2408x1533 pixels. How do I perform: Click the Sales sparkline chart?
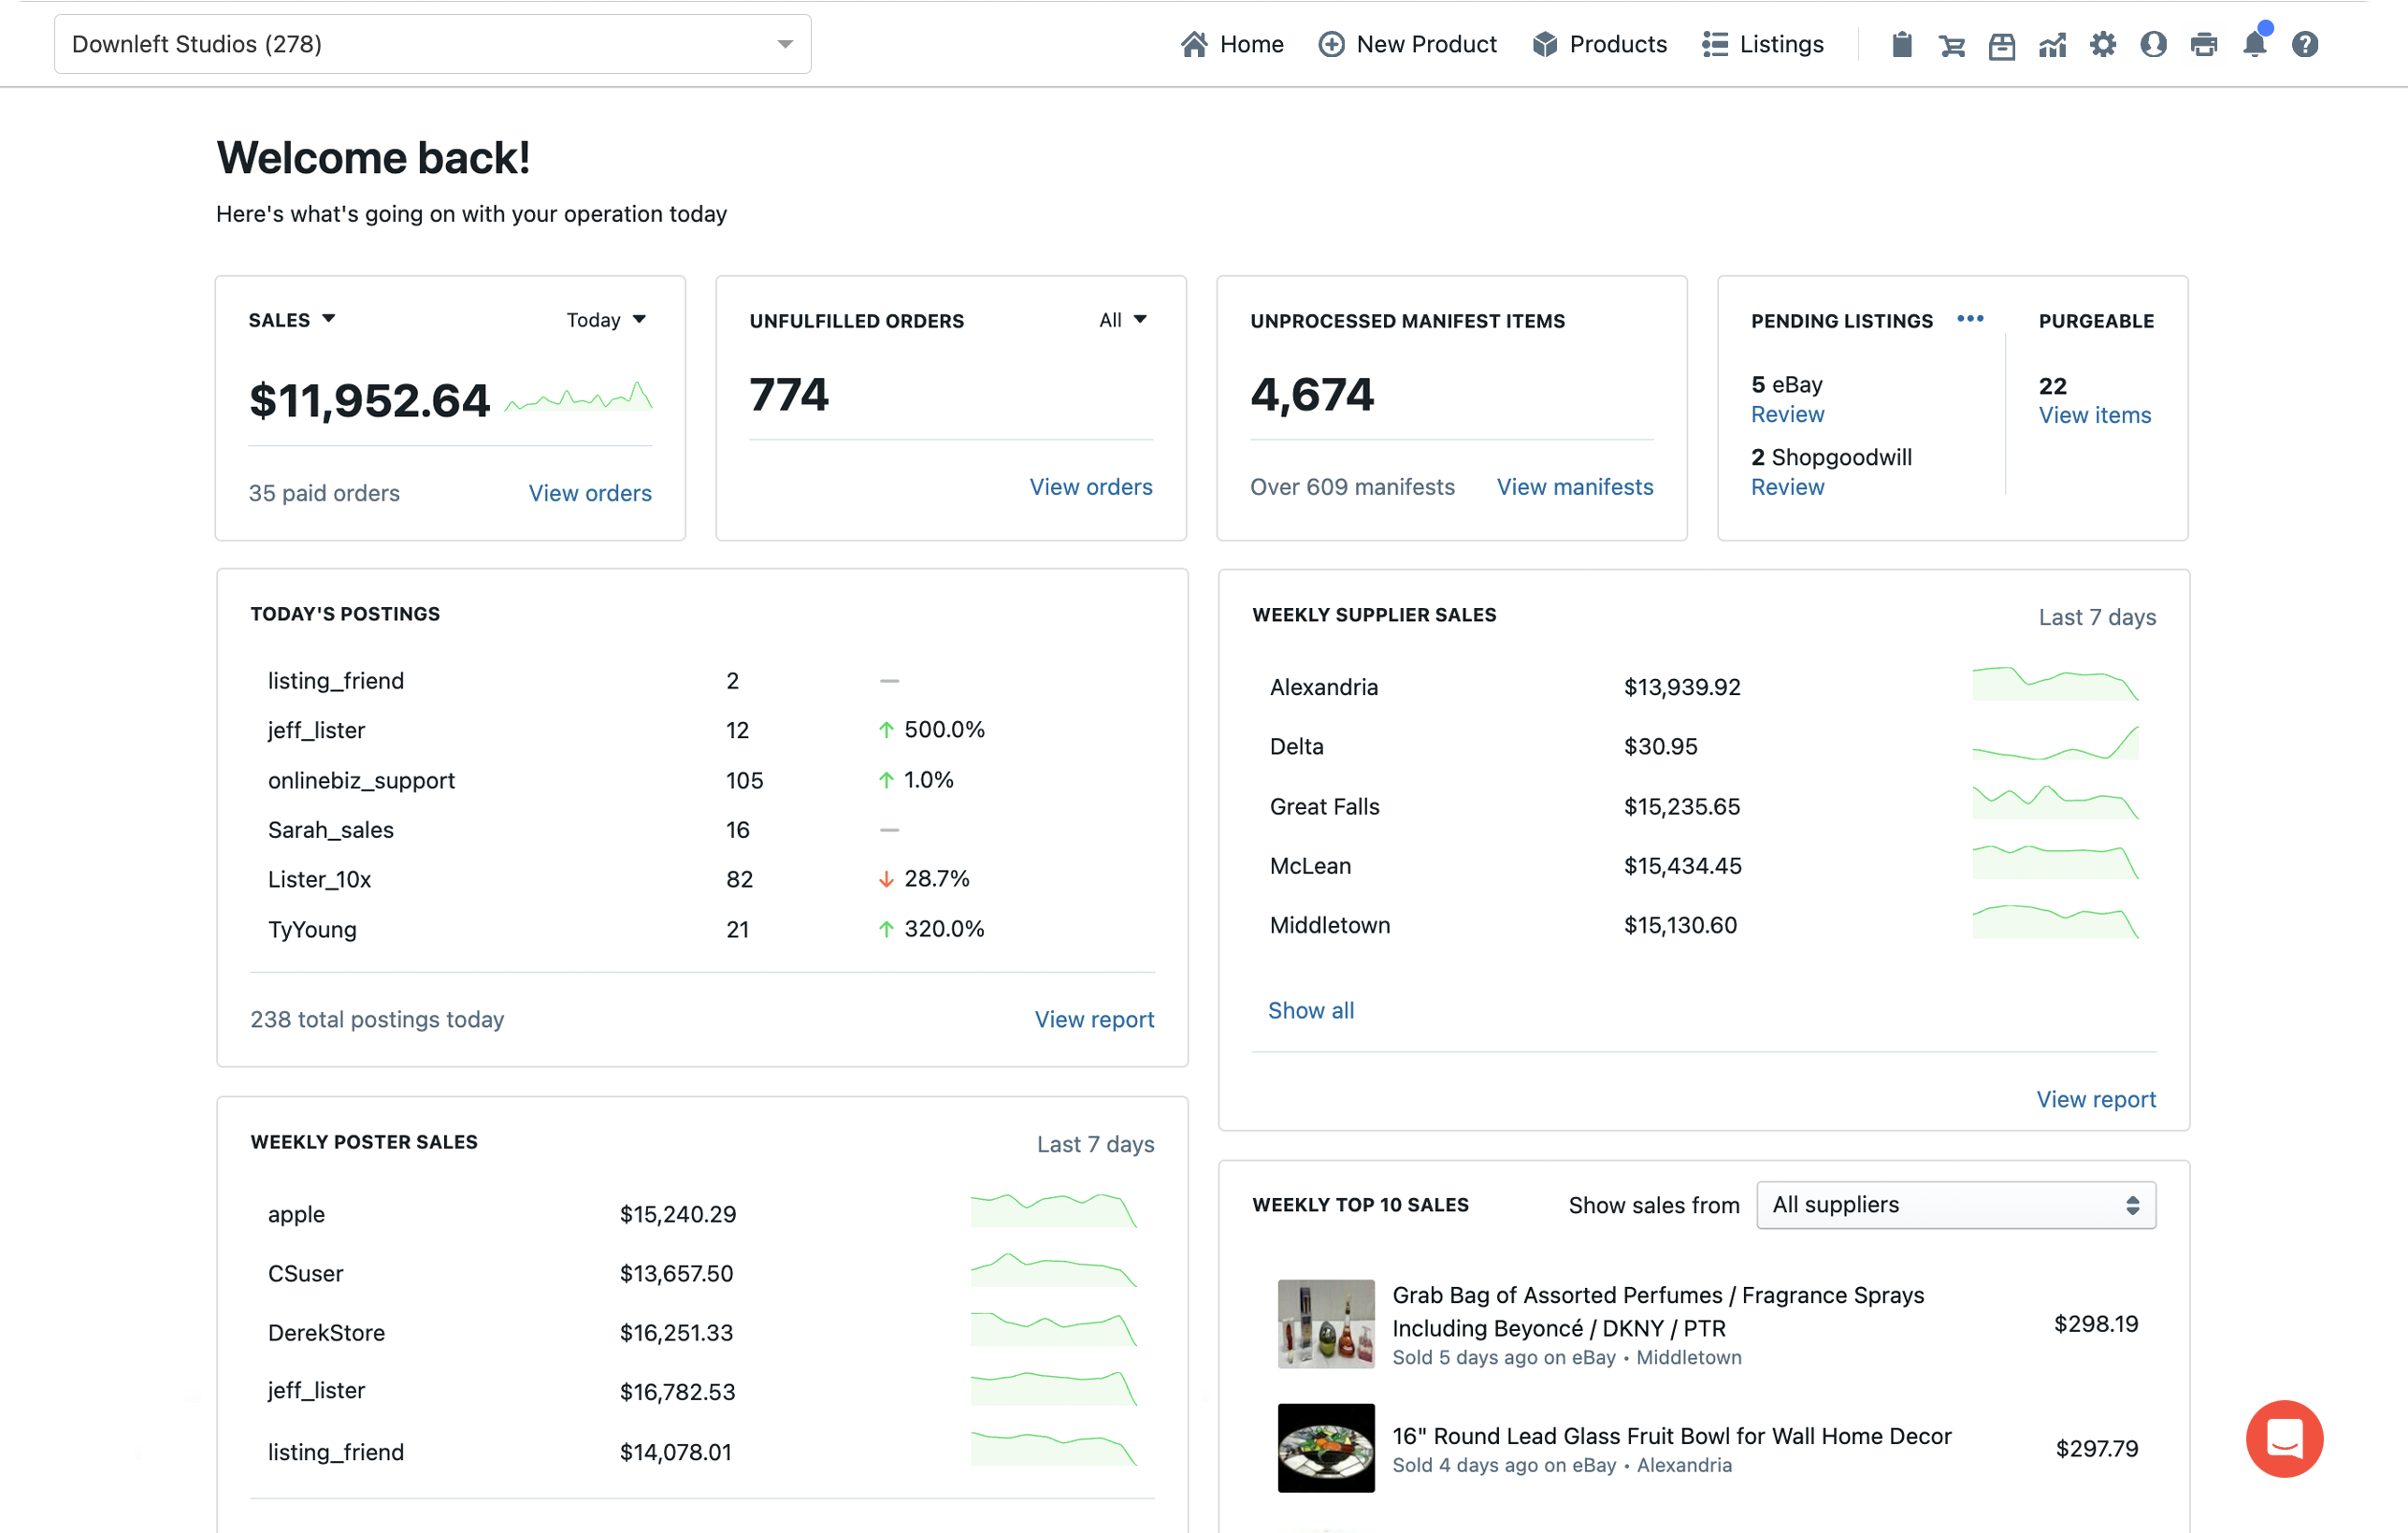[x=579, y=397]
